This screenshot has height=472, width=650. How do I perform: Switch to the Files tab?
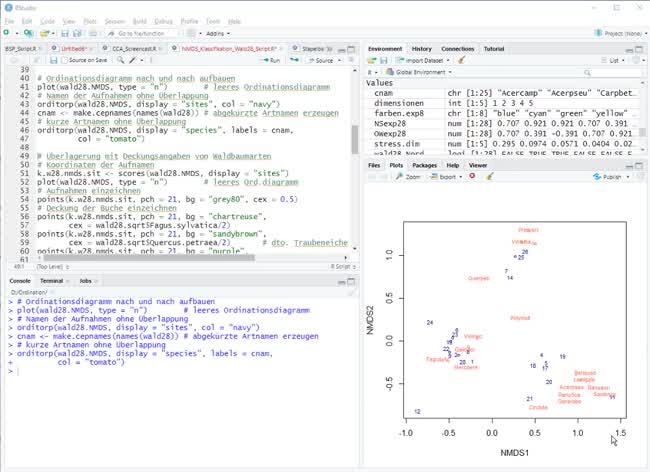374,165
